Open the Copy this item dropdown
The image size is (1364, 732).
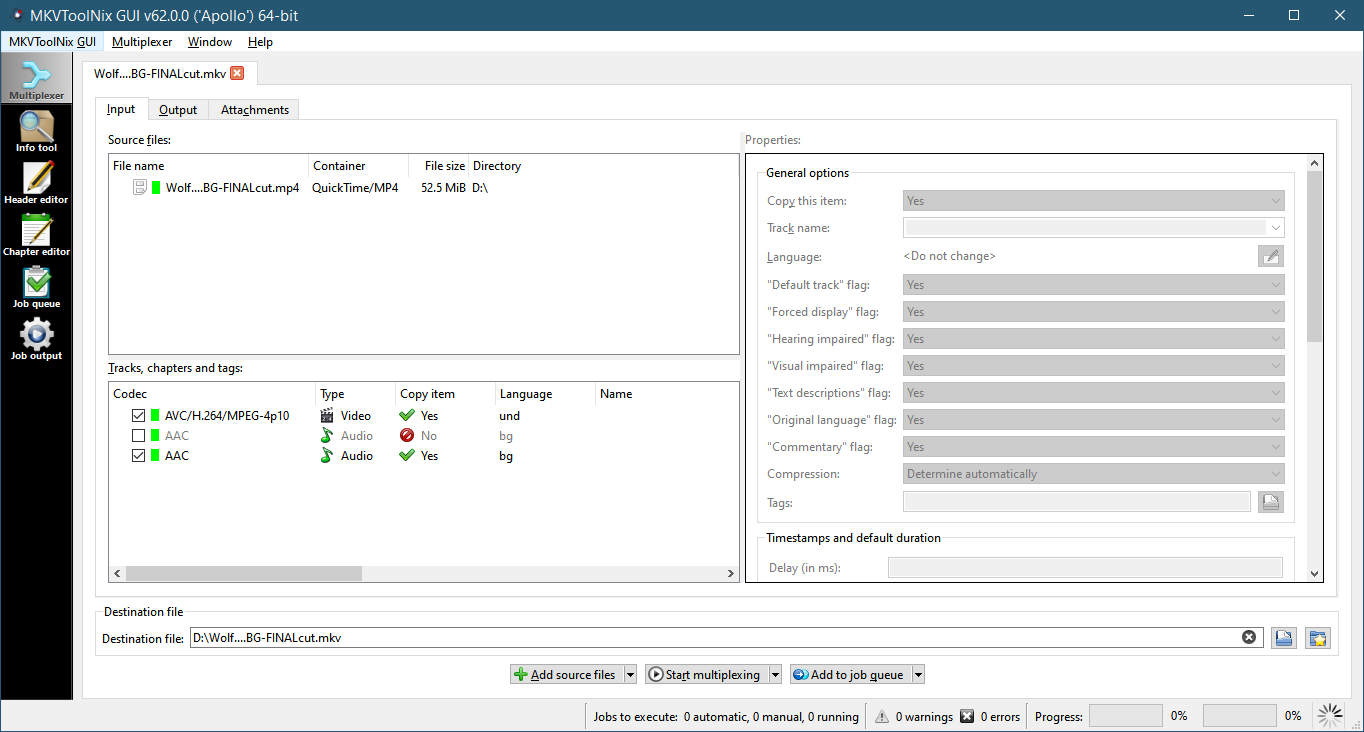click(1094, 201)
